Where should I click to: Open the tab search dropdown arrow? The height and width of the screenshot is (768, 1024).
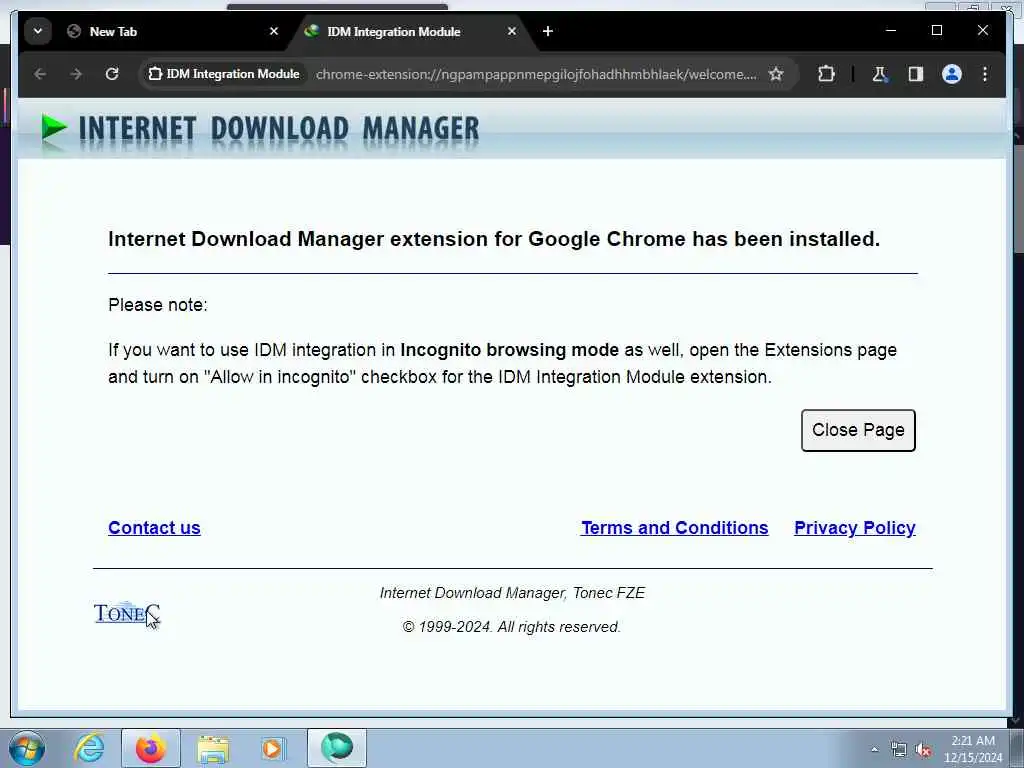pos(38,31)
